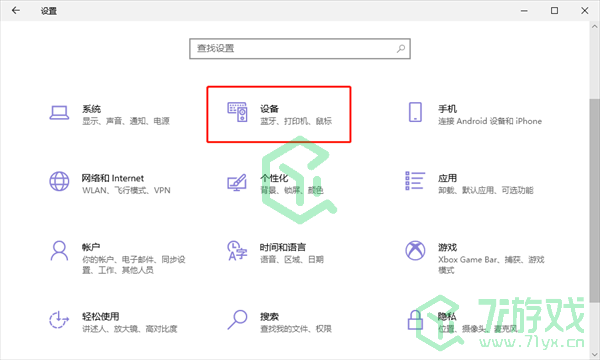This screenshot has width=600, height=360.
Task: Open the 应用 list icon
Action: click(x=415, y=181)
